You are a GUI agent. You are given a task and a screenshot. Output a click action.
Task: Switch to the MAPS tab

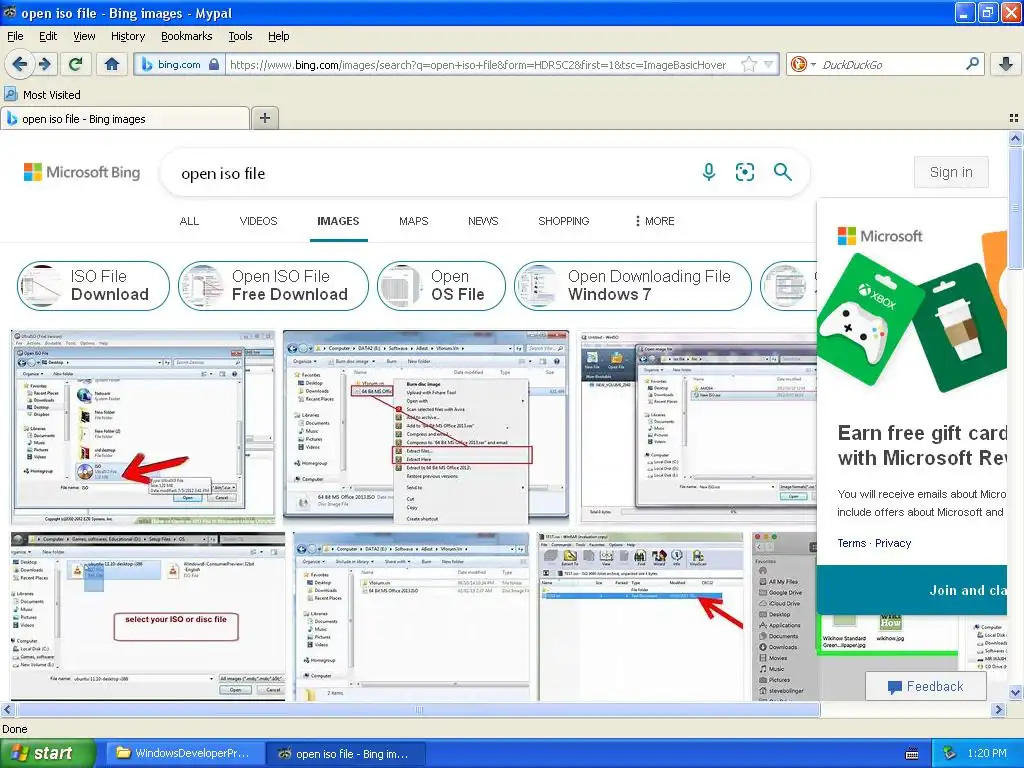pos(413,221)
